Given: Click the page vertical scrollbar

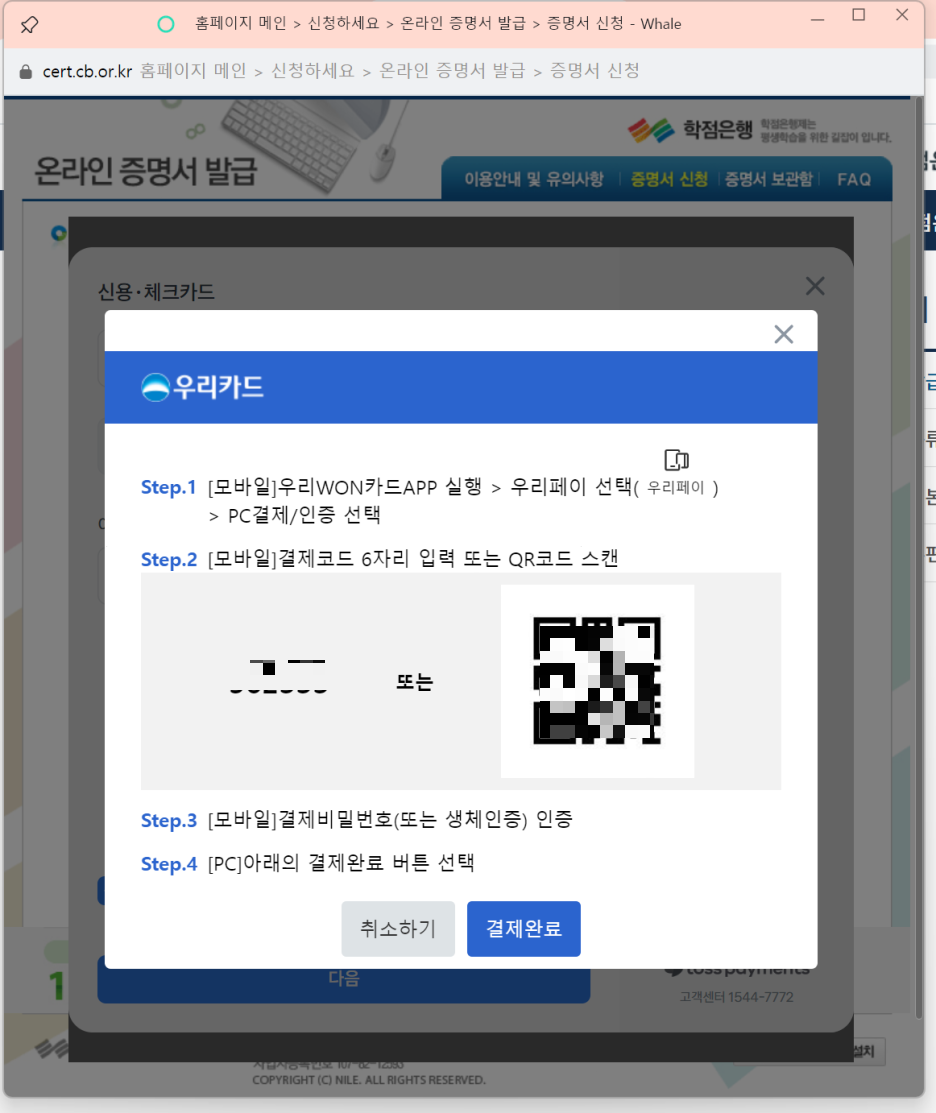Looking at the screenshot, I should tap(919, 557).
